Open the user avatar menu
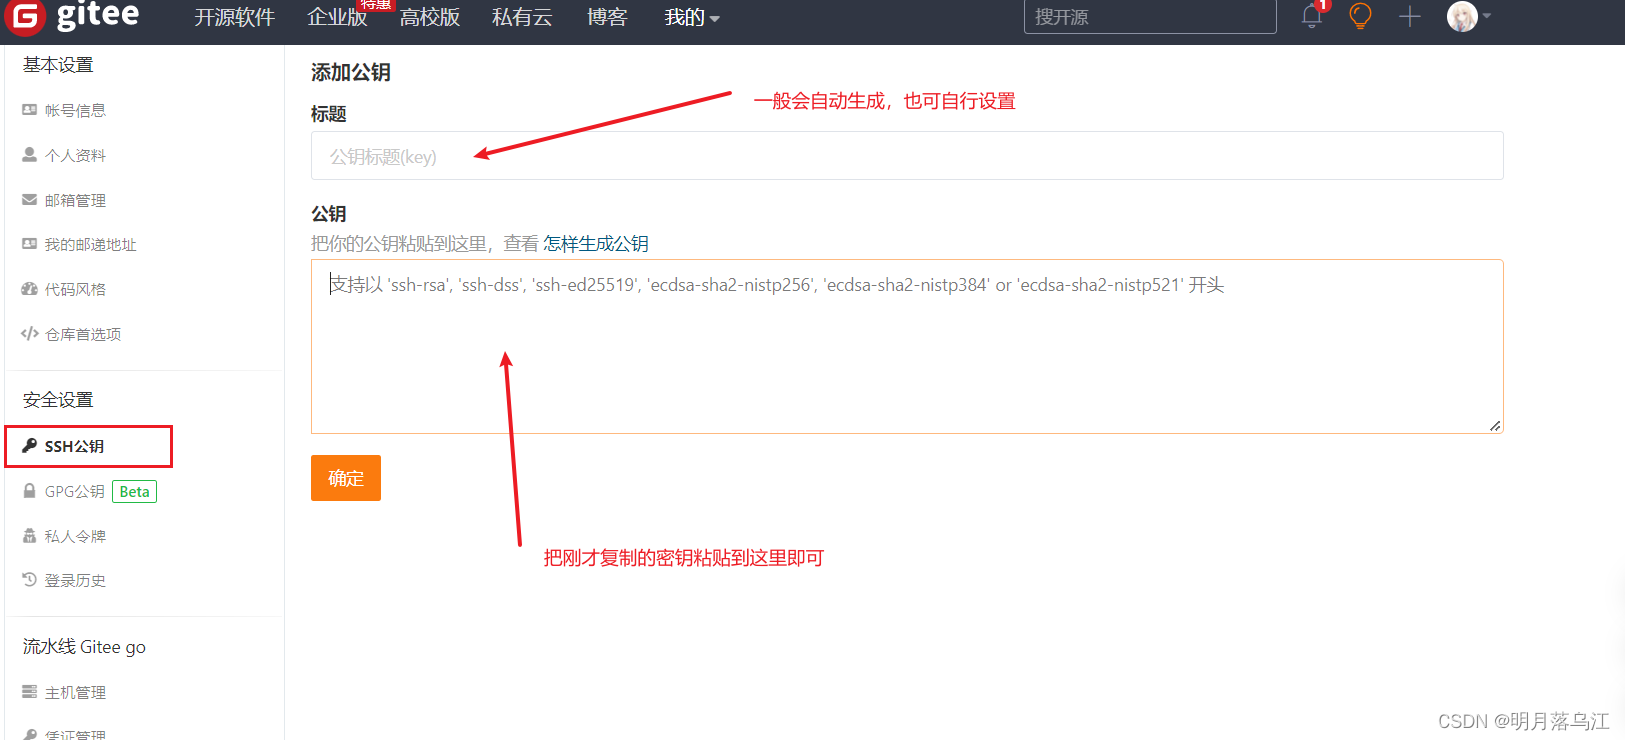Image resolution: width=1625 pixels, height=740 pixels. coord(1462,16)
